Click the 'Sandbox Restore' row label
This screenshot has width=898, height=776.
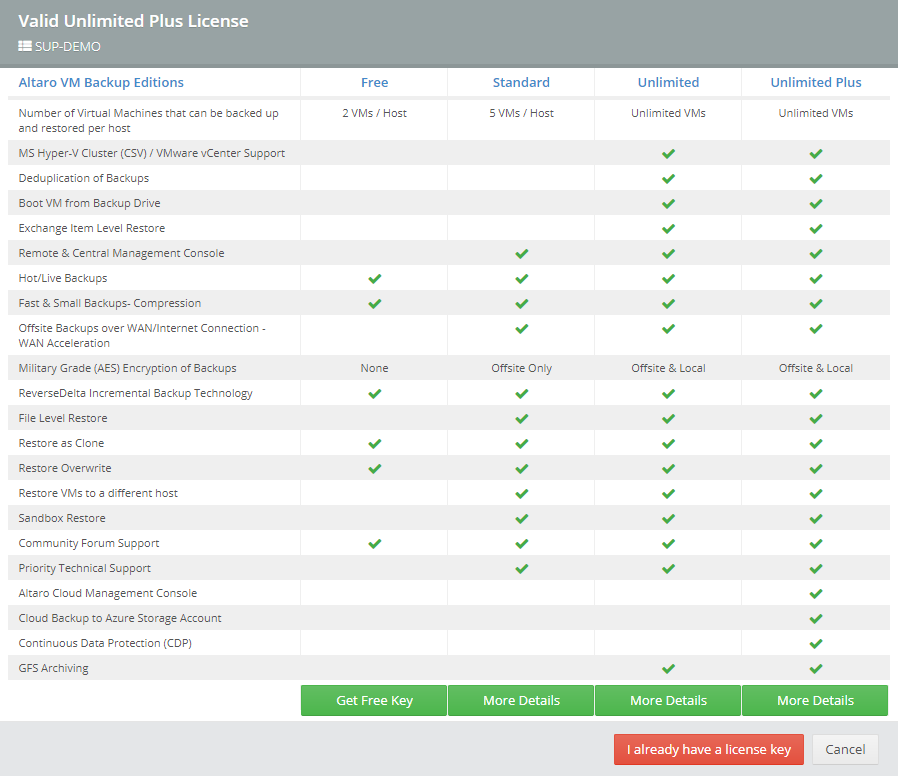(62, 518)
